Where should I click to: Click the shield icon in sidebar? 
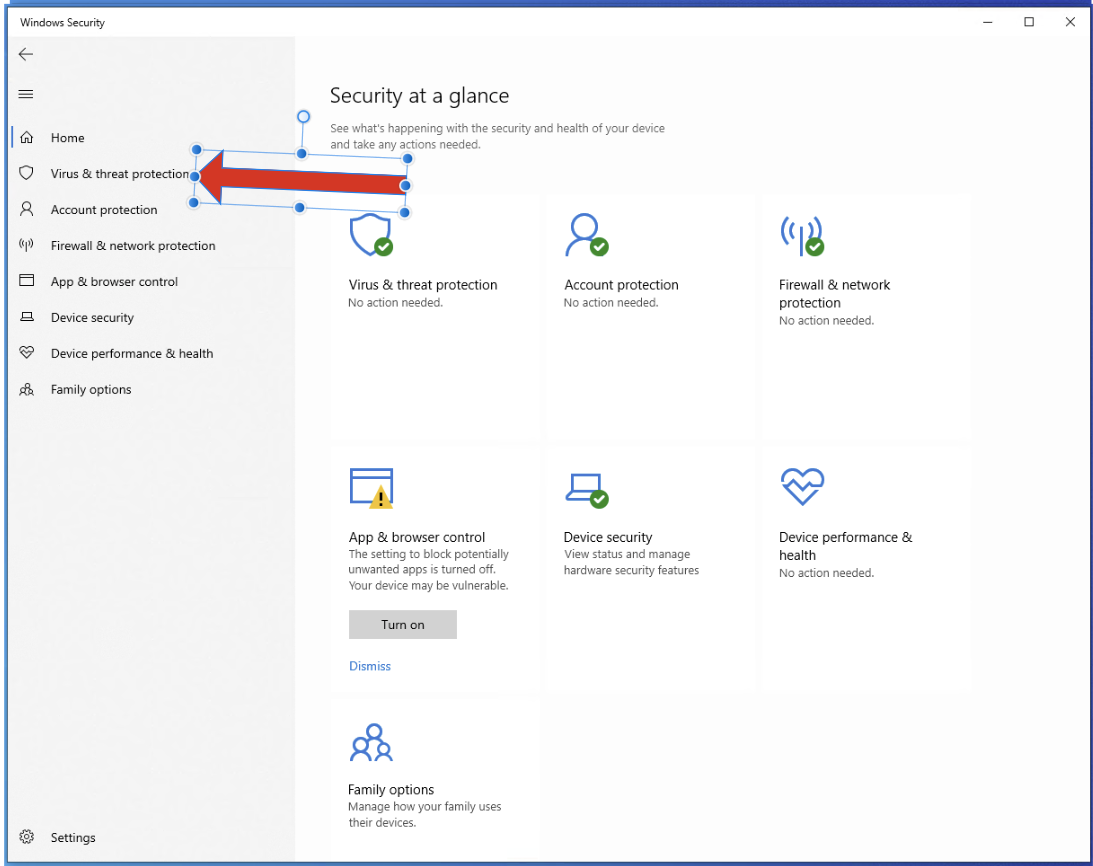(26, 173)
